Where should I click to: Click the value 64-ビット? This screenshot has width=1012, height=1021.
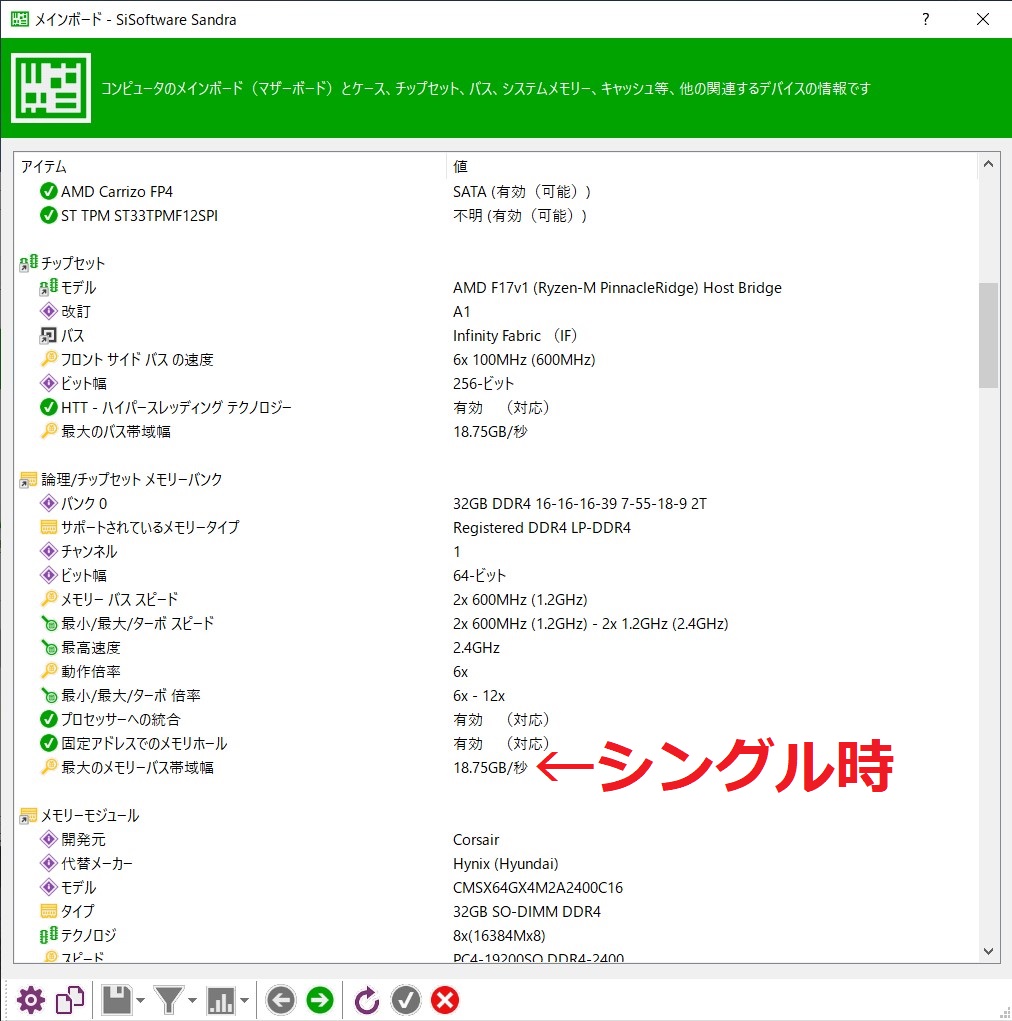(479, 576)
